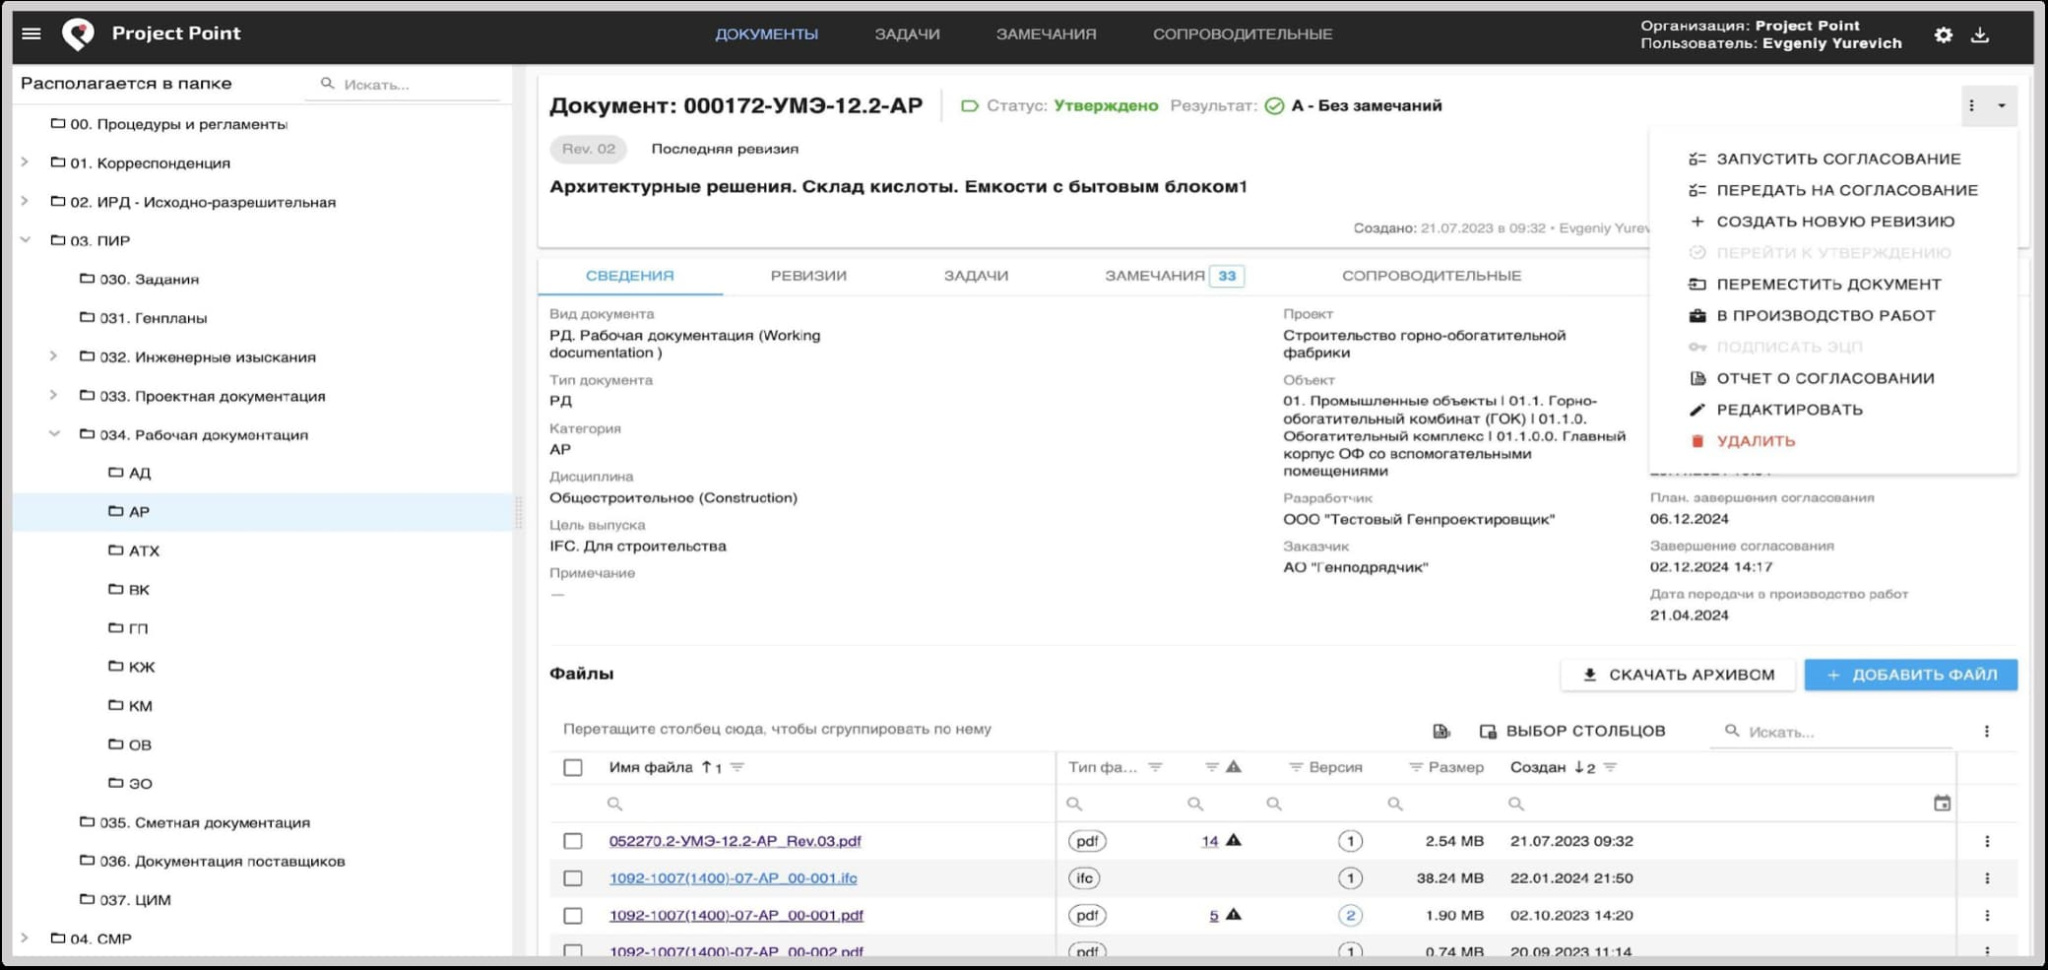Collapse the 03. ПИР folder

point(25,240)
